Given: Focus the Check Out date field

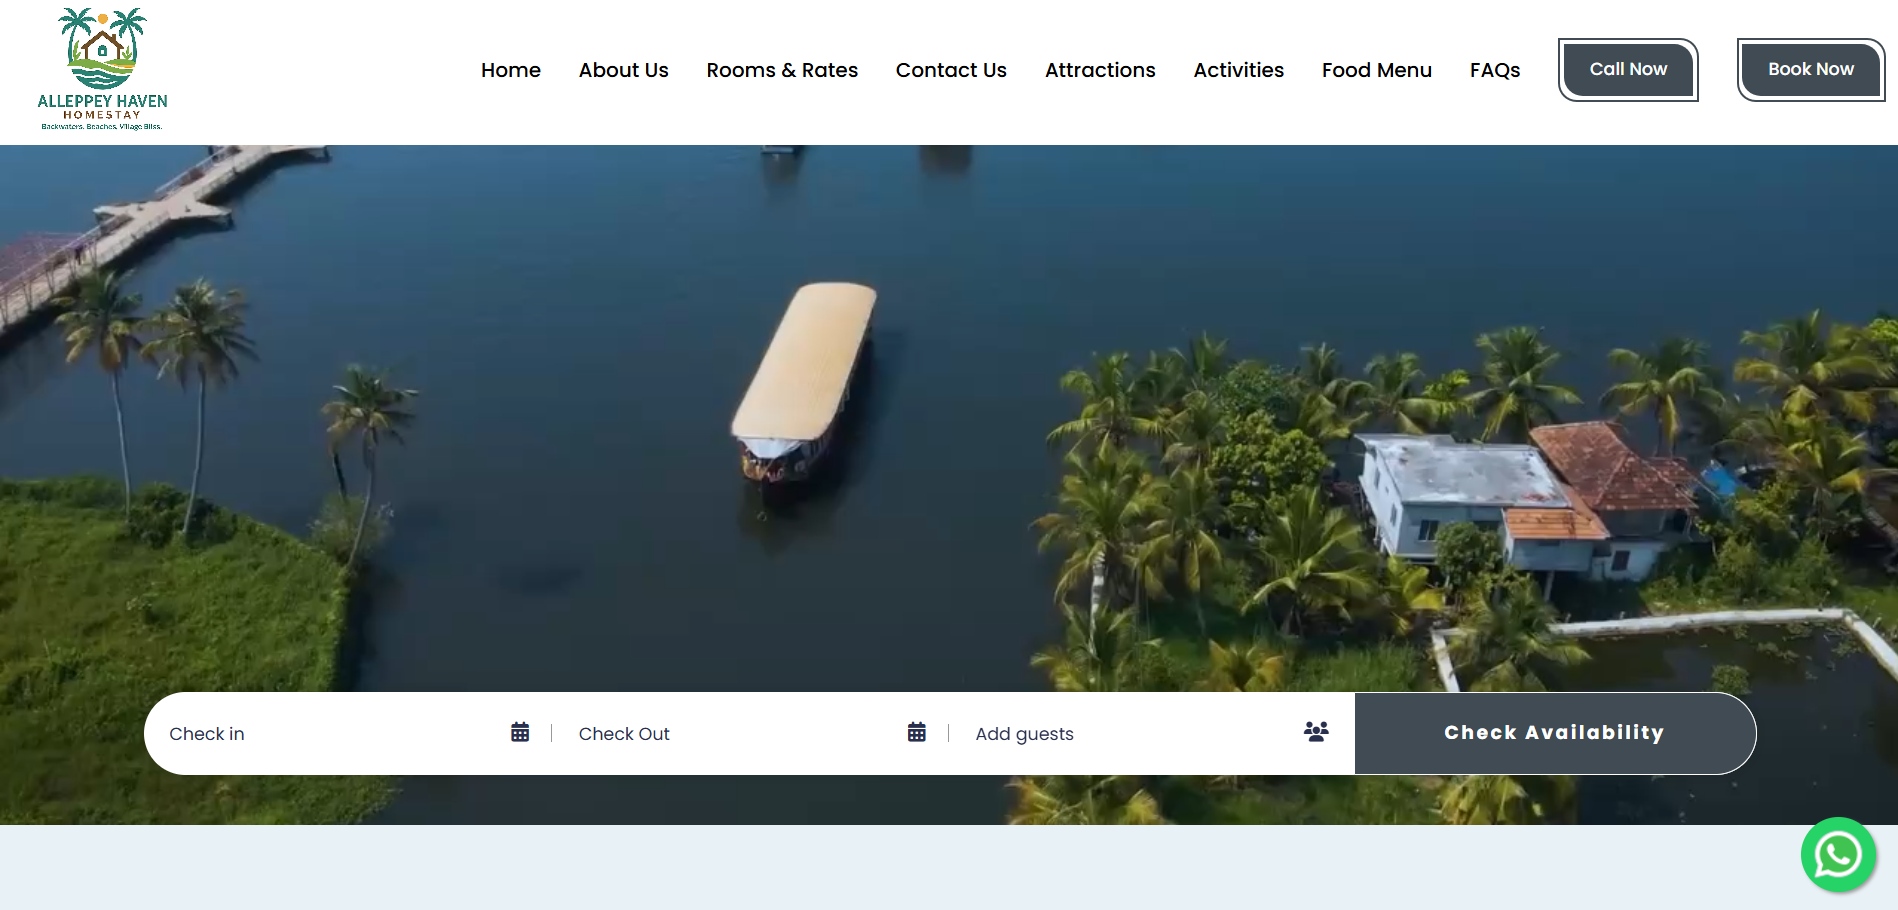Looking at the screenshot, I should click(730, 734).
